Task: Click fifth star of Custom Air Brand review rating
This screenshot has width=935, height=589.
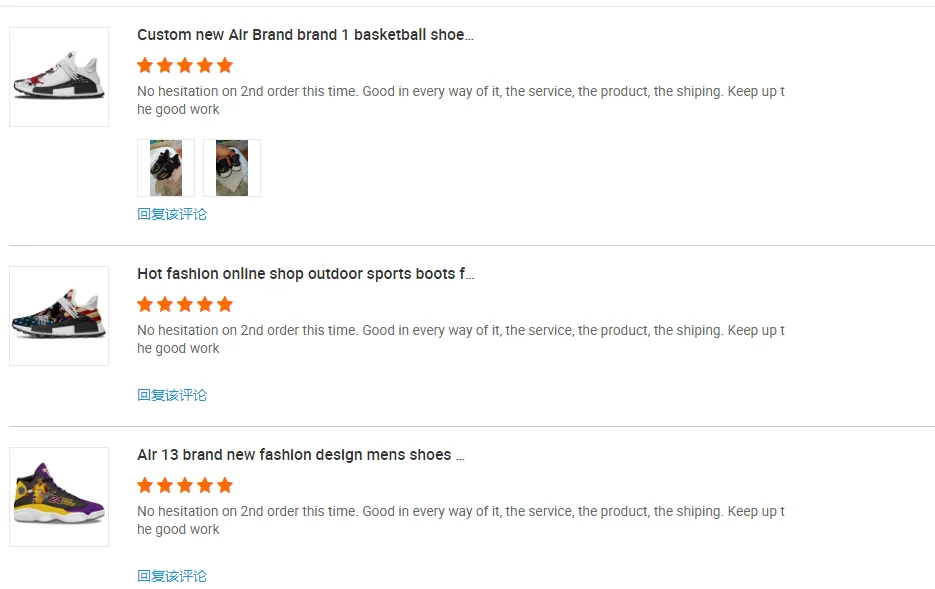Action: point(225,65)
